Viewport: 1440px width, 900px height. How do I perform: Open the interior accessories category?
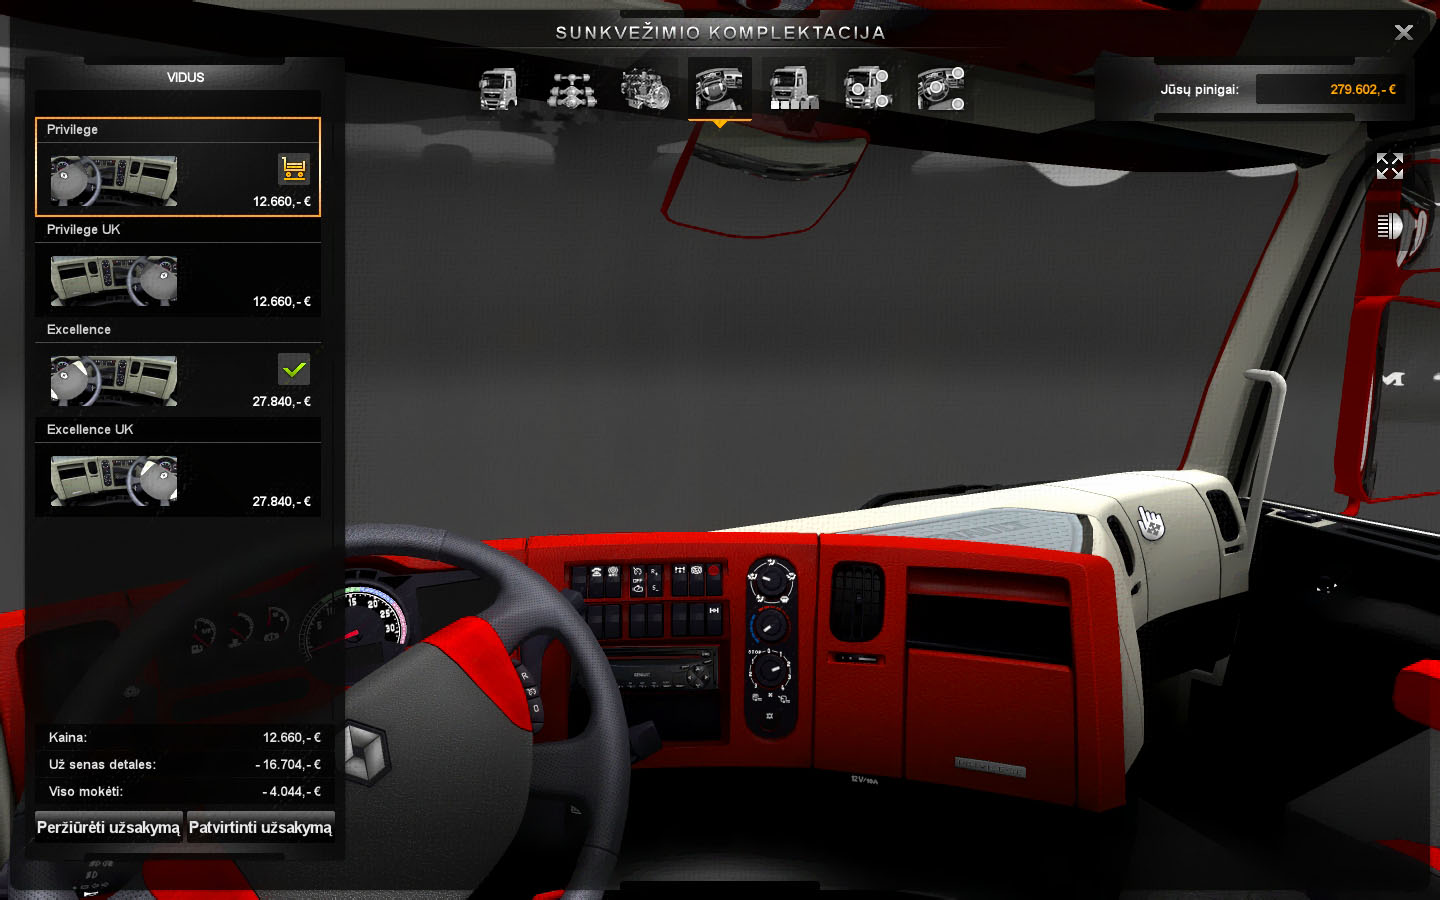[x=940, y=89]
